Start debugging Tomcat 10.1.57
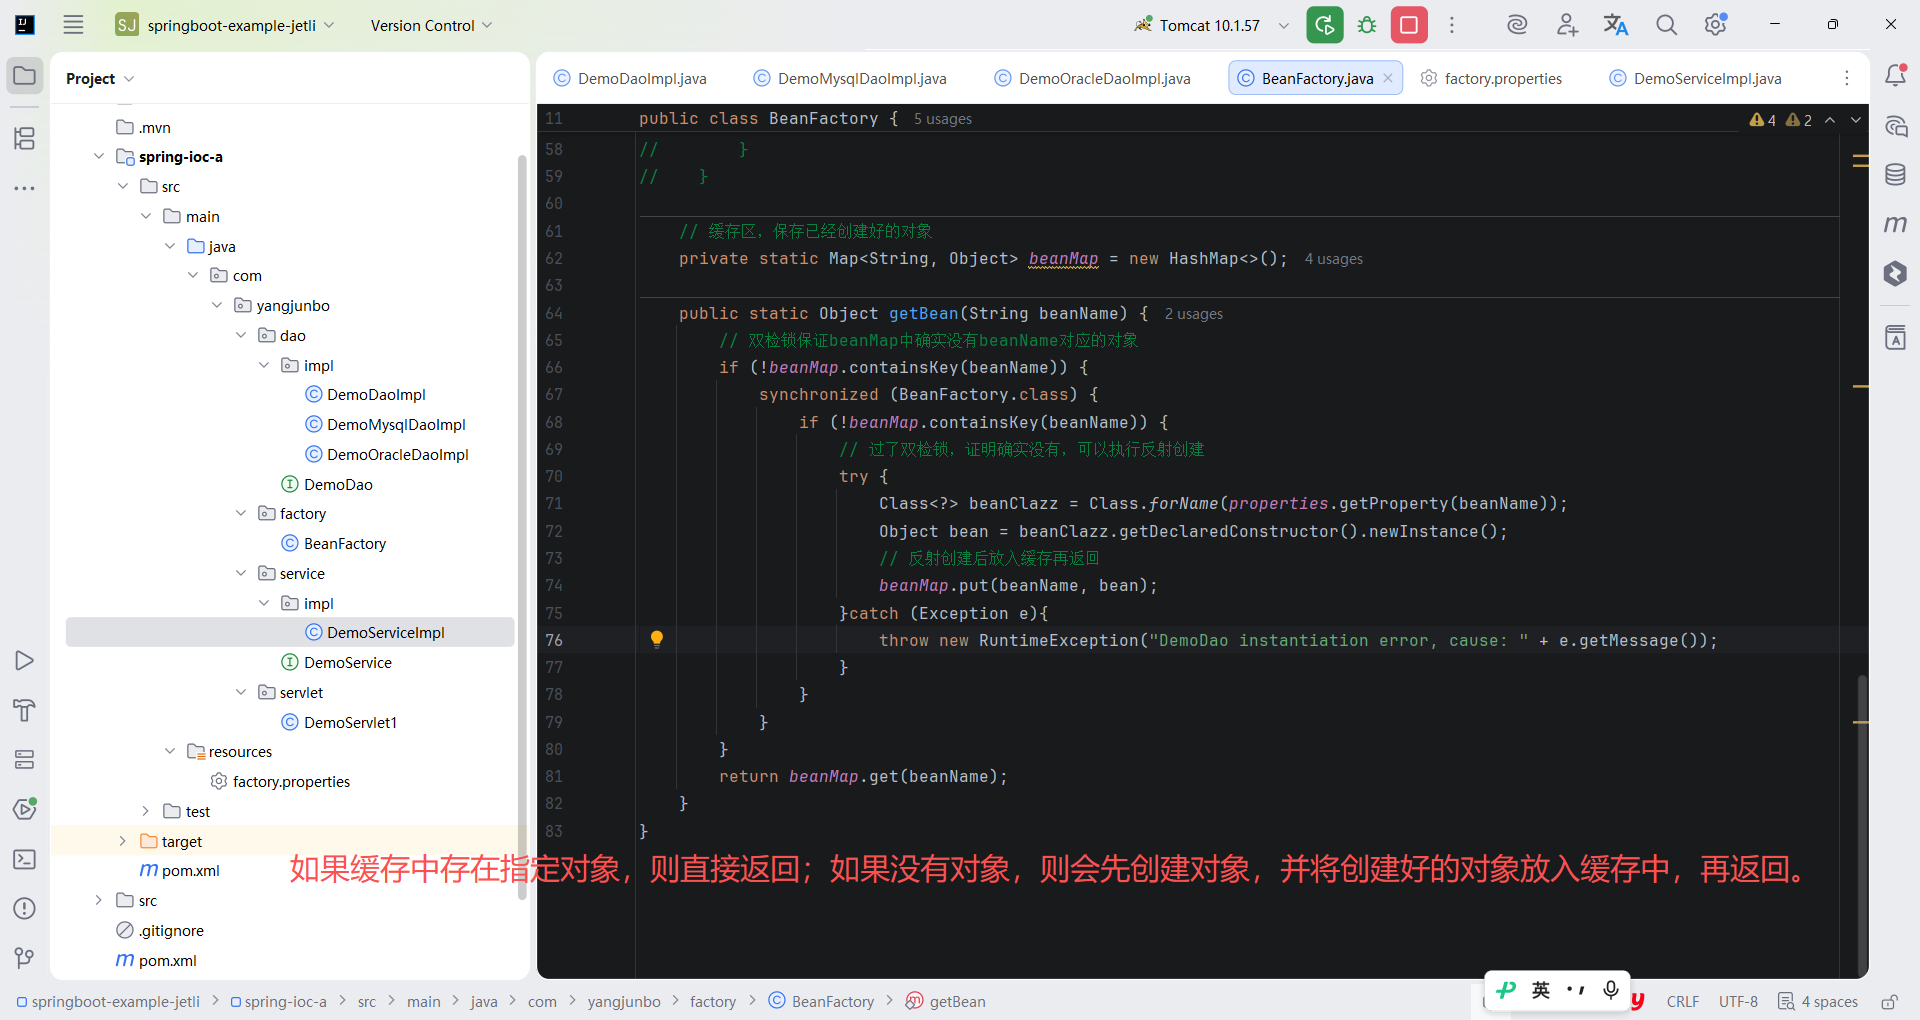 point(1367,25)
